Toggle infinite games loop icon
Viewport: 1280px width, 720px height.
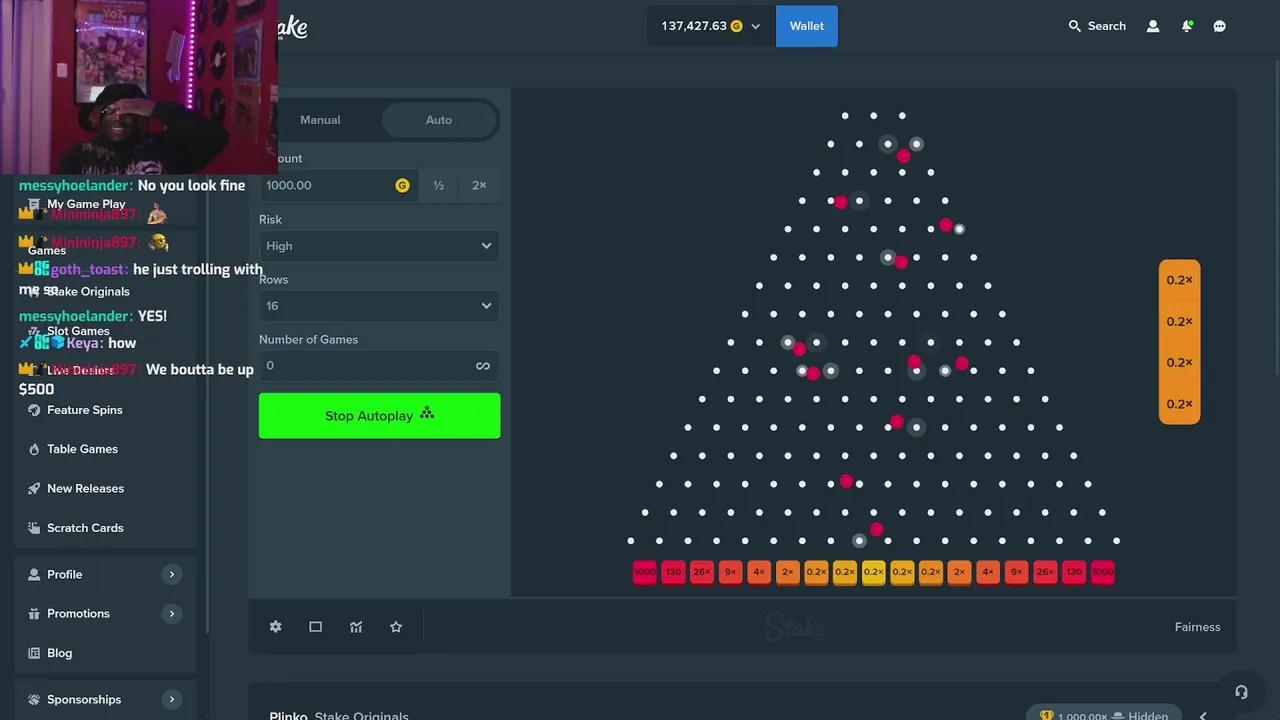point(483,366)
